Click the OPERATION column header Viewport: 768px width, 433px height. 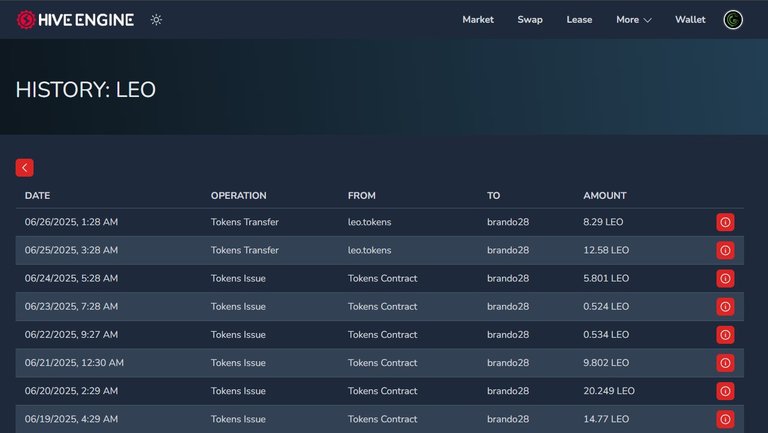[x=239, y=195]
